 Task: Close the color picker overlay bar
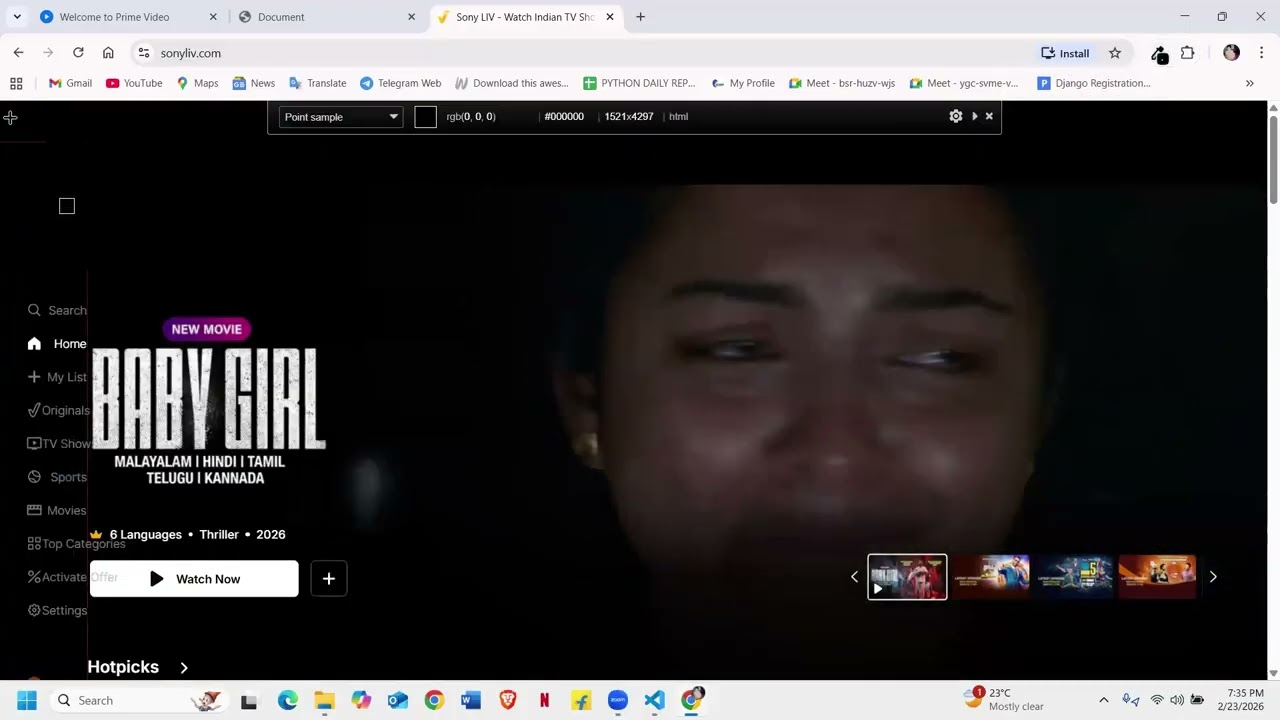point(989,116)
